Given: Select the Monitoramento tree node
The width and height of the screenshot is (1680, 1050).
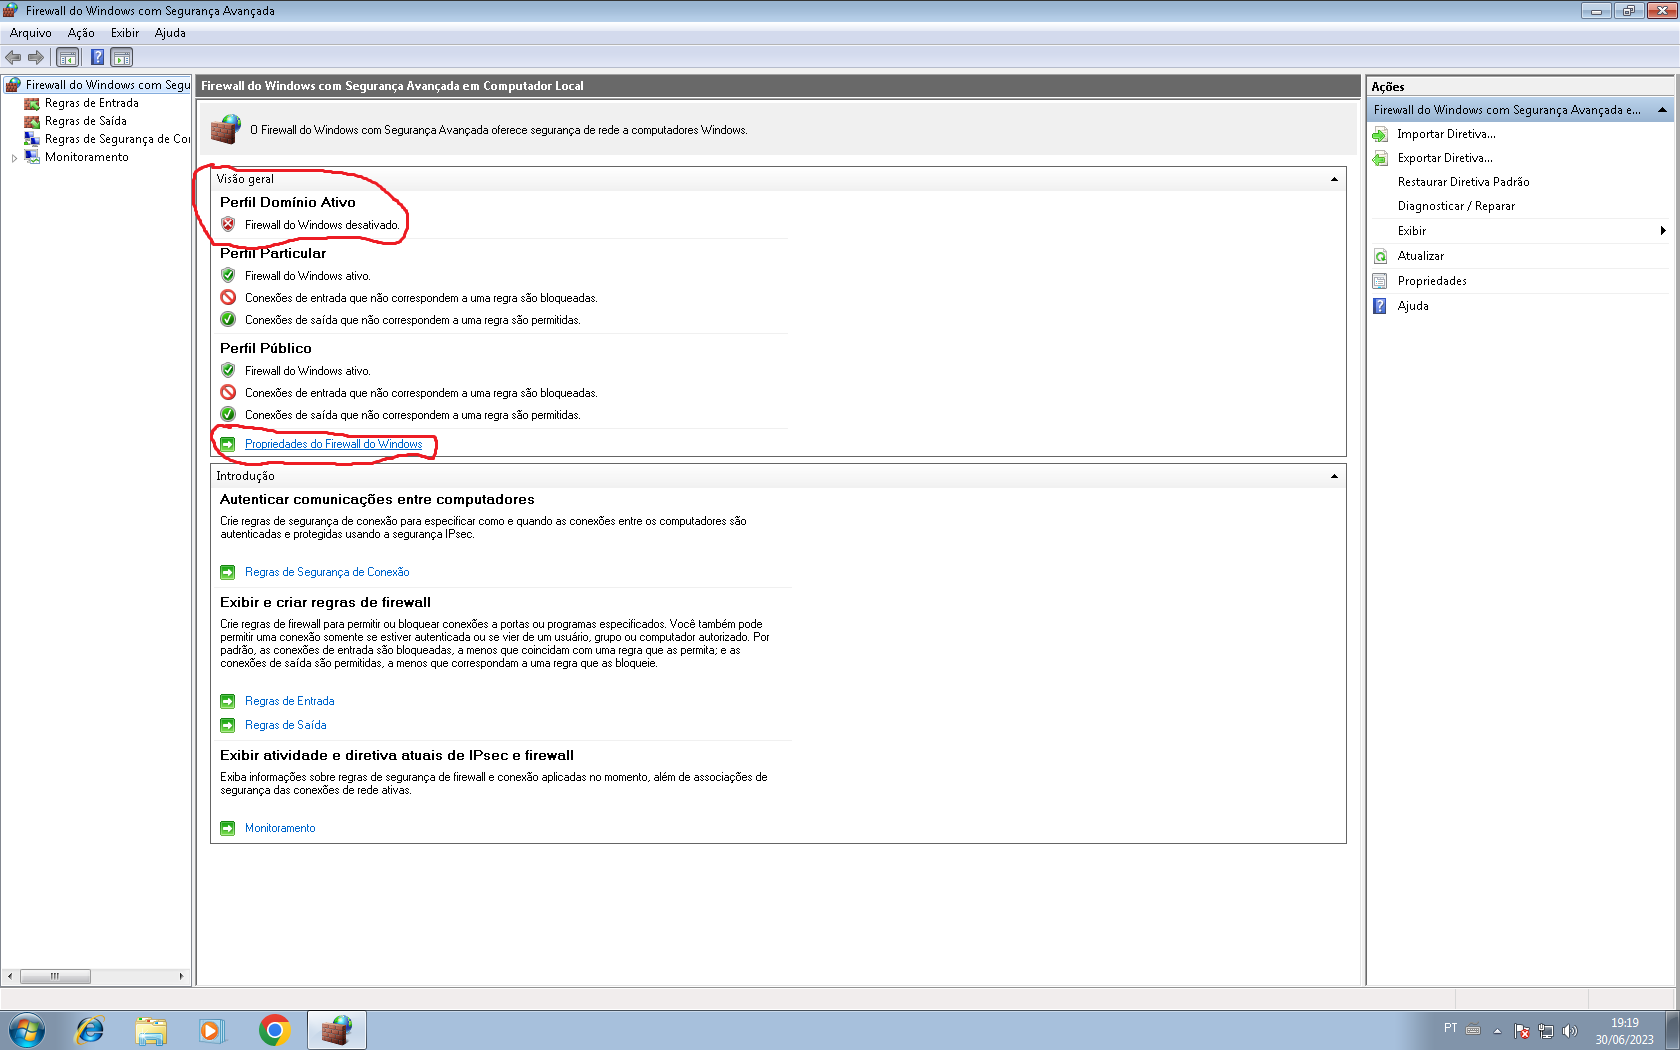Looking at the screenshot, I should coord(86,157).
